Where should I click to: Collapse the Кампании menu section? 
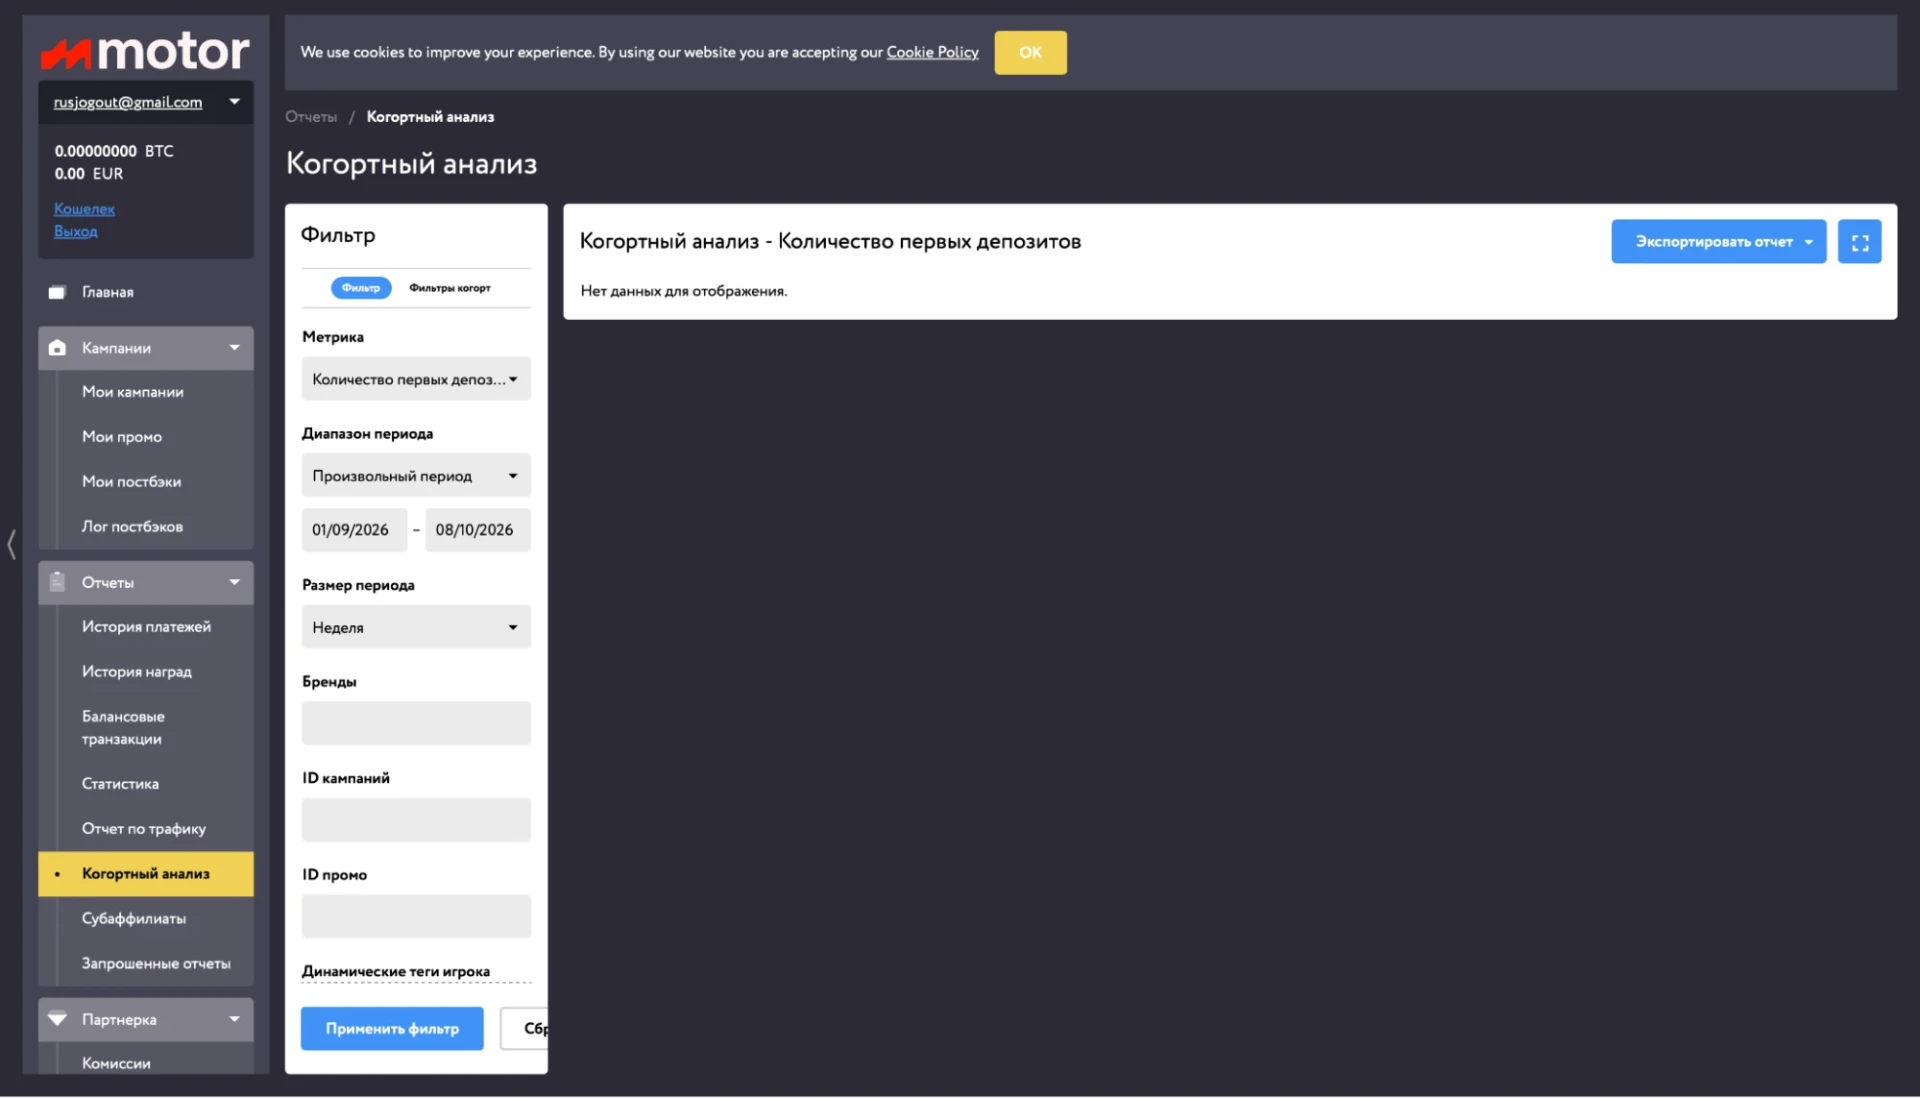(234, 348)
